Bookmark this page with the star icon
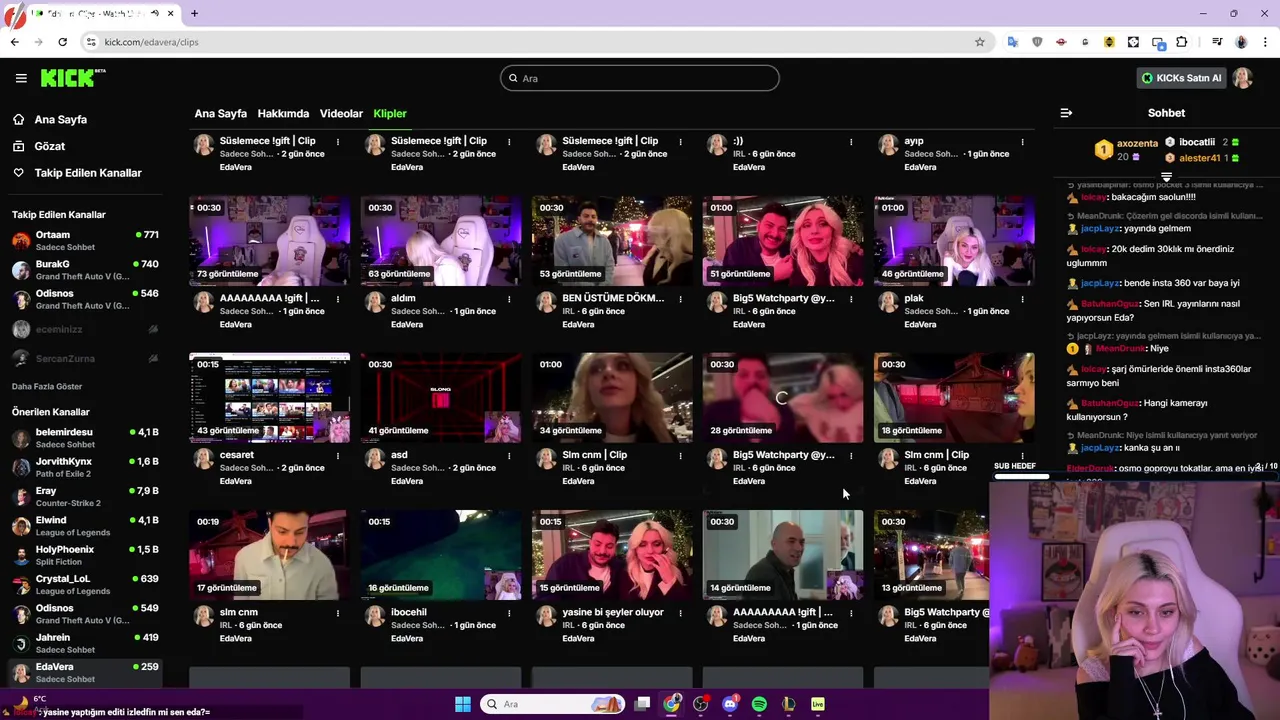Image resolution: width=1280 pixels, height=720 pixels. point(980,42)
